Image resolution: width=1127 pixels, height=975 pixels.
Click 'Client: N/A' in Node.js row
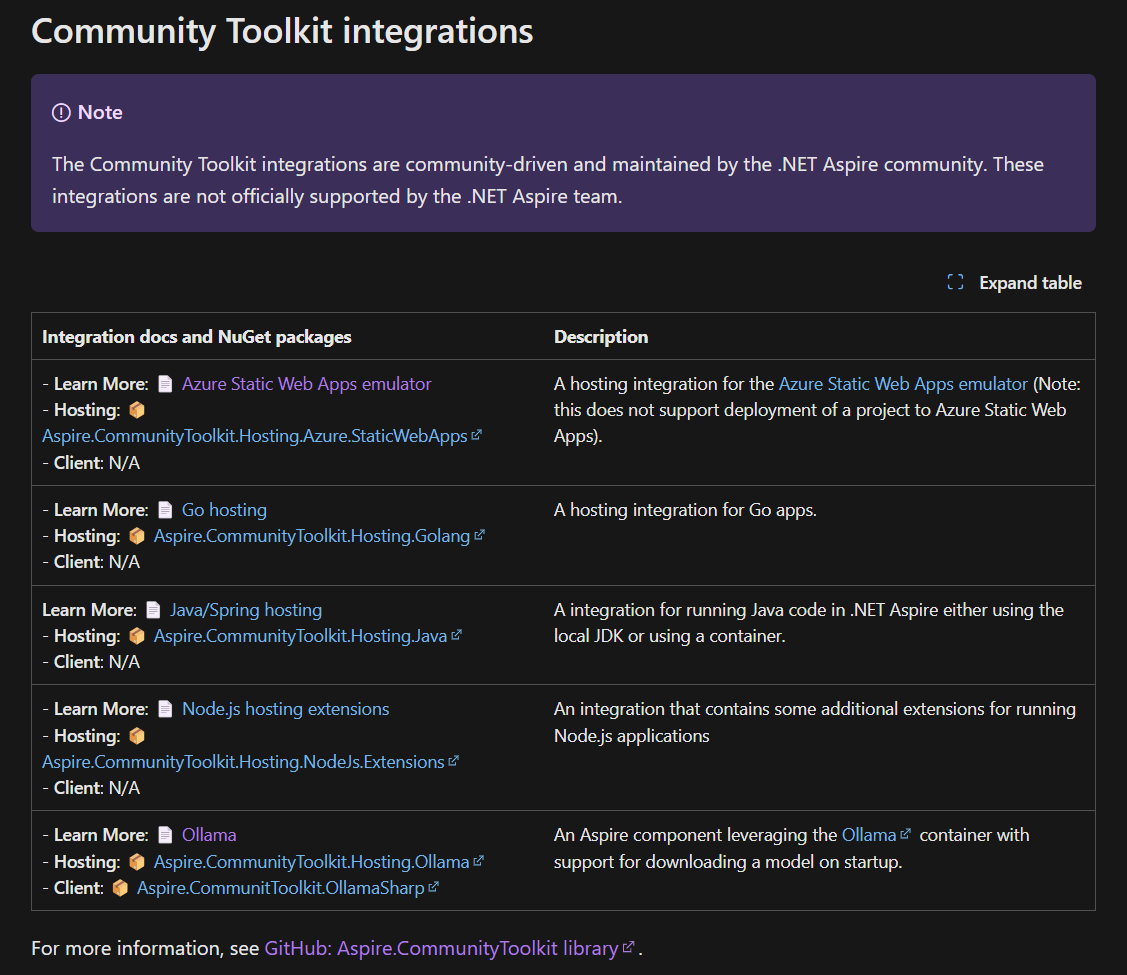[x=97, y=788]
